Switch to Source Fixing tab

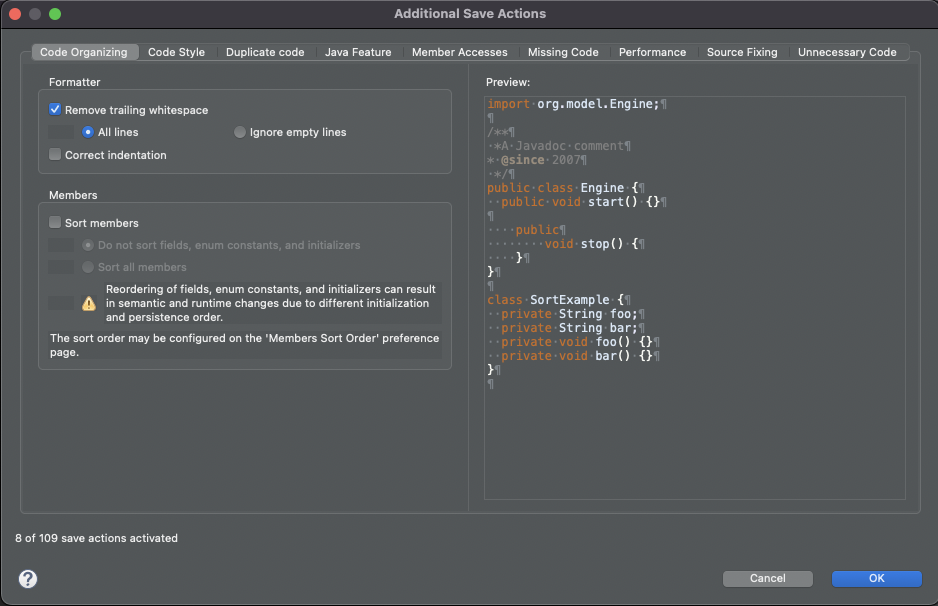click(742, 52)
